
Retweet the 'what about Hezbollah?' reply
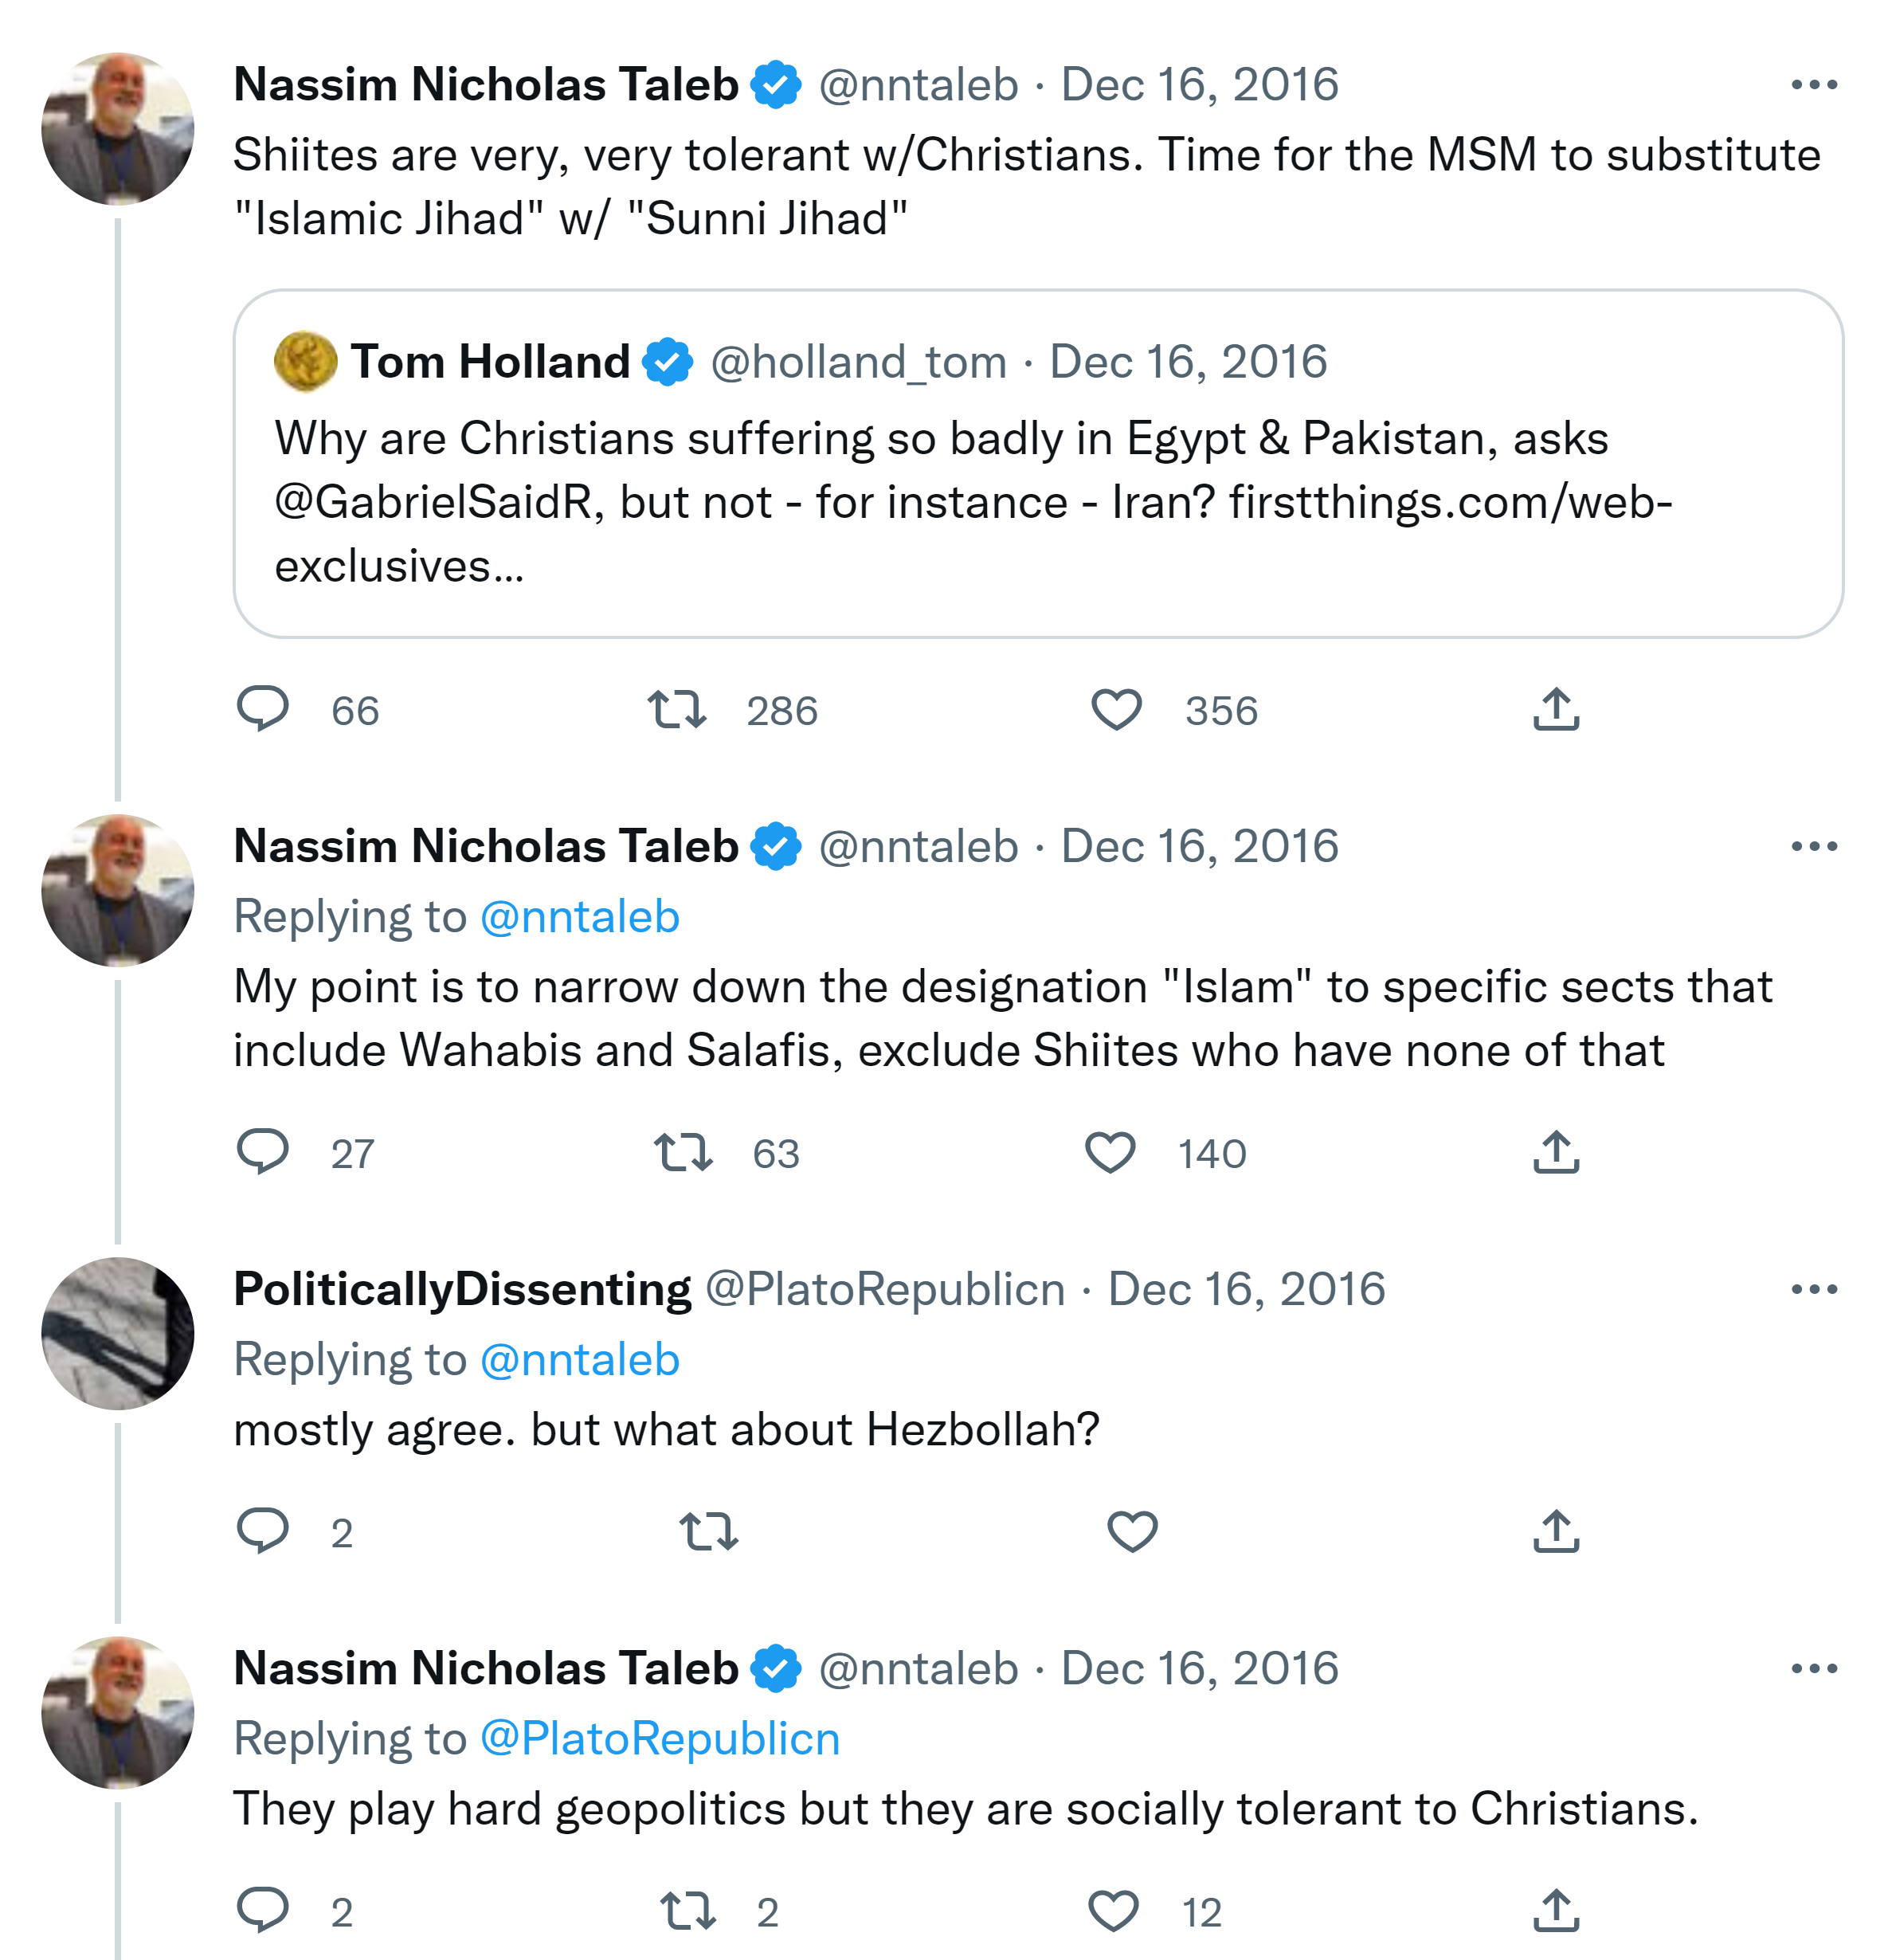[x=708, y=1531]
